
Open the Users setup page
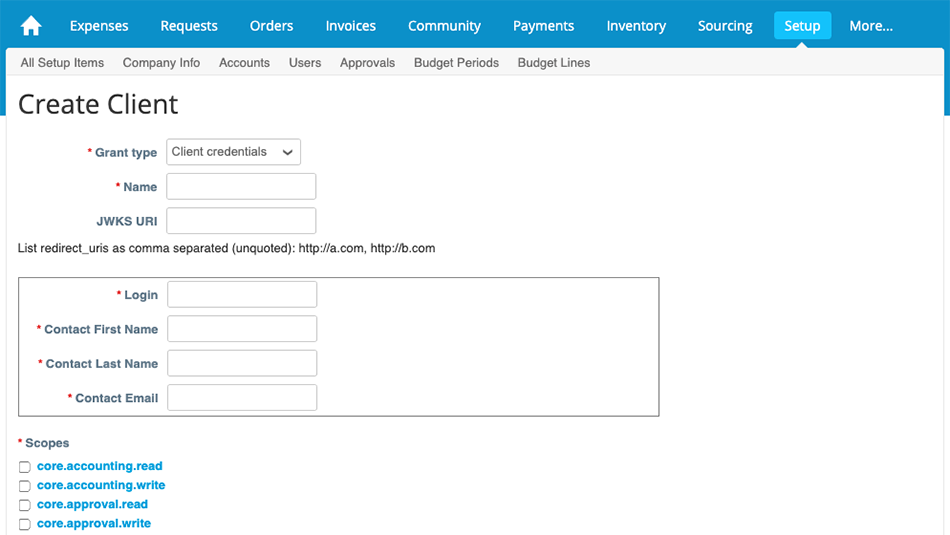coord(305,62)
